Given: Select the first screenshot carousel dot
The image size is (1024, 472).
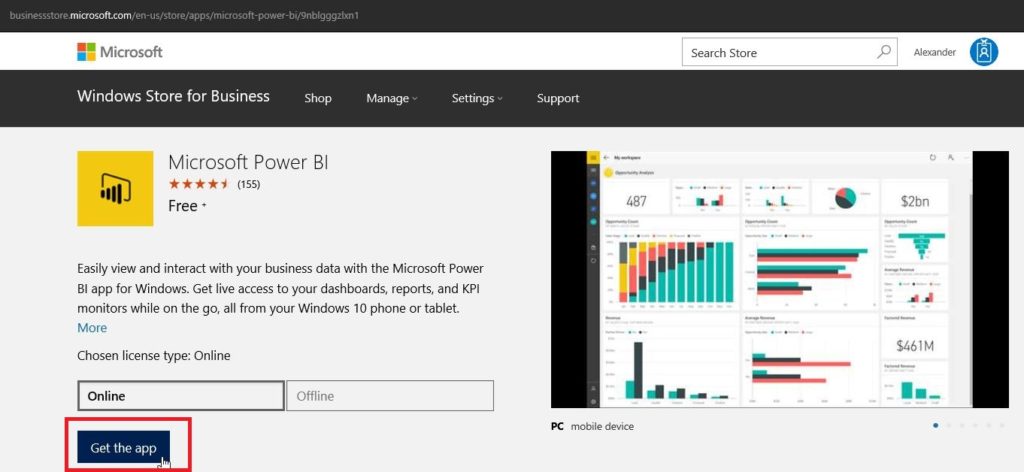Looking at the screenshot, I should [936, 426].
